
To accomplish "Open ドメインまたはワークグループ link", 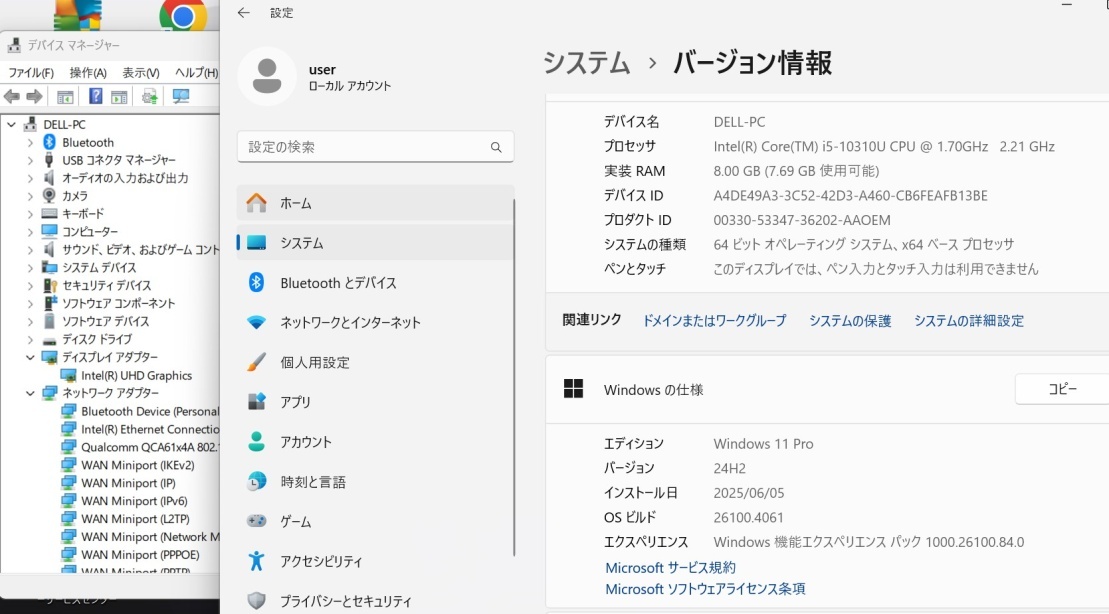I will (x=714, y=320).
